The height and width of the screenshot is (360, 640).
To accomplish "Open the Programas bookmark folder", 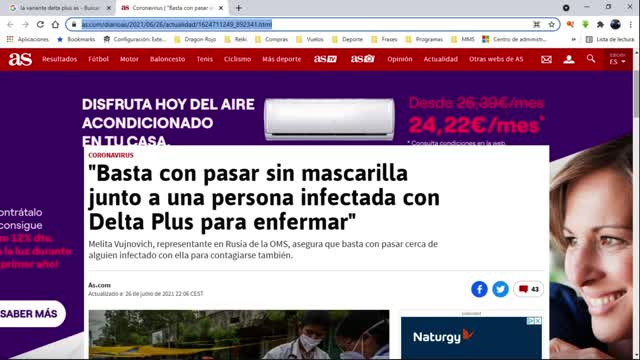I will pos(424,39).
